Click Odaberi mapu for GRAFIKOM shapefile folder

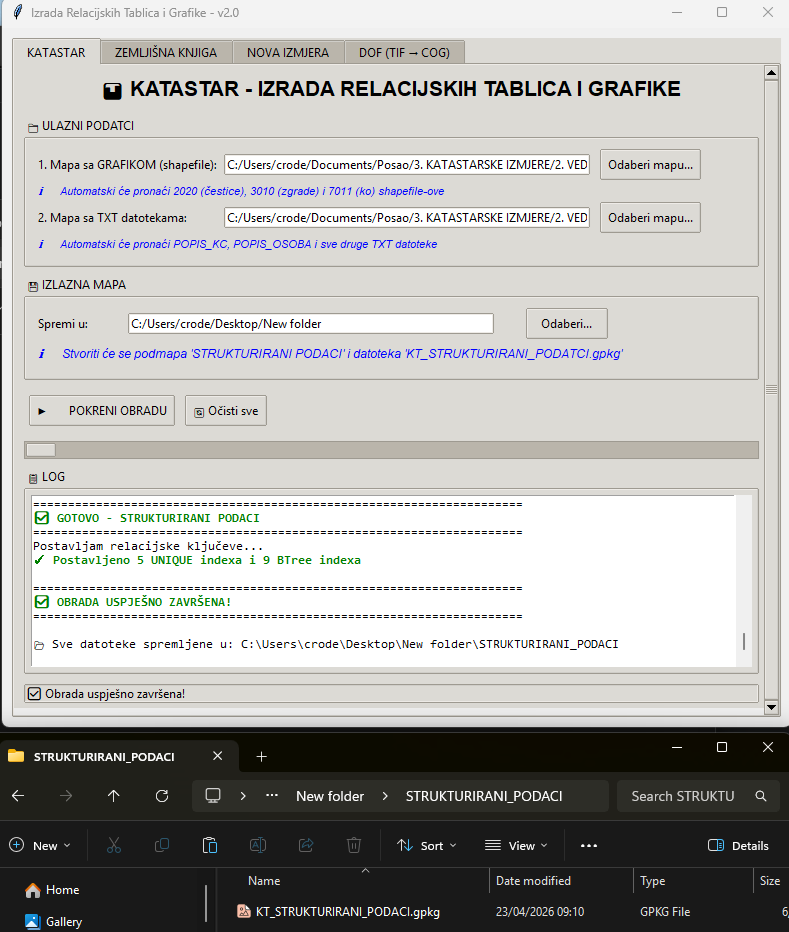[650, 165]
